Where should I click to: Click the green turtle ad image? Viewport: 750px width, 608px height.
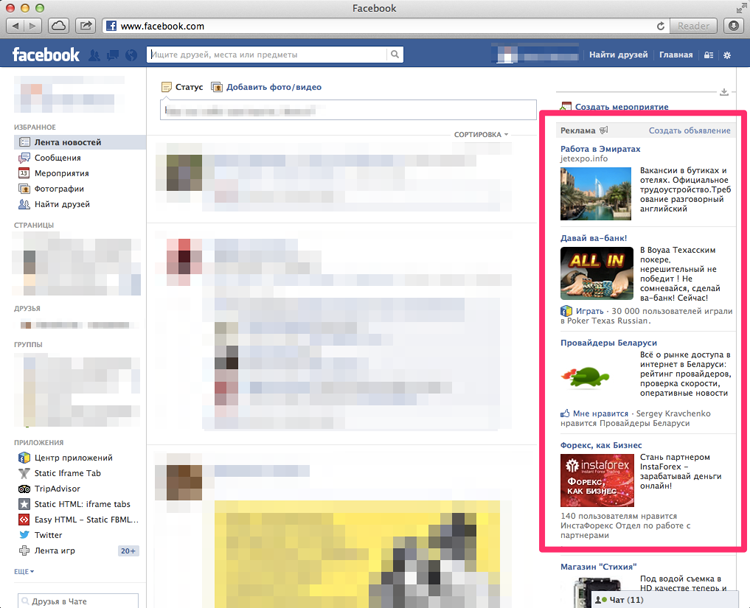pyautogui.click(x=585, y=376)
